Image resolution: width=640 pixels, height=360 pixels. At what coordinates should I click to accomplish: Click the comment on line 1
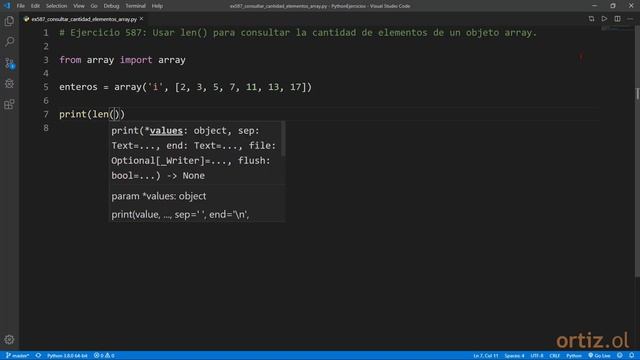coord(298,33)
